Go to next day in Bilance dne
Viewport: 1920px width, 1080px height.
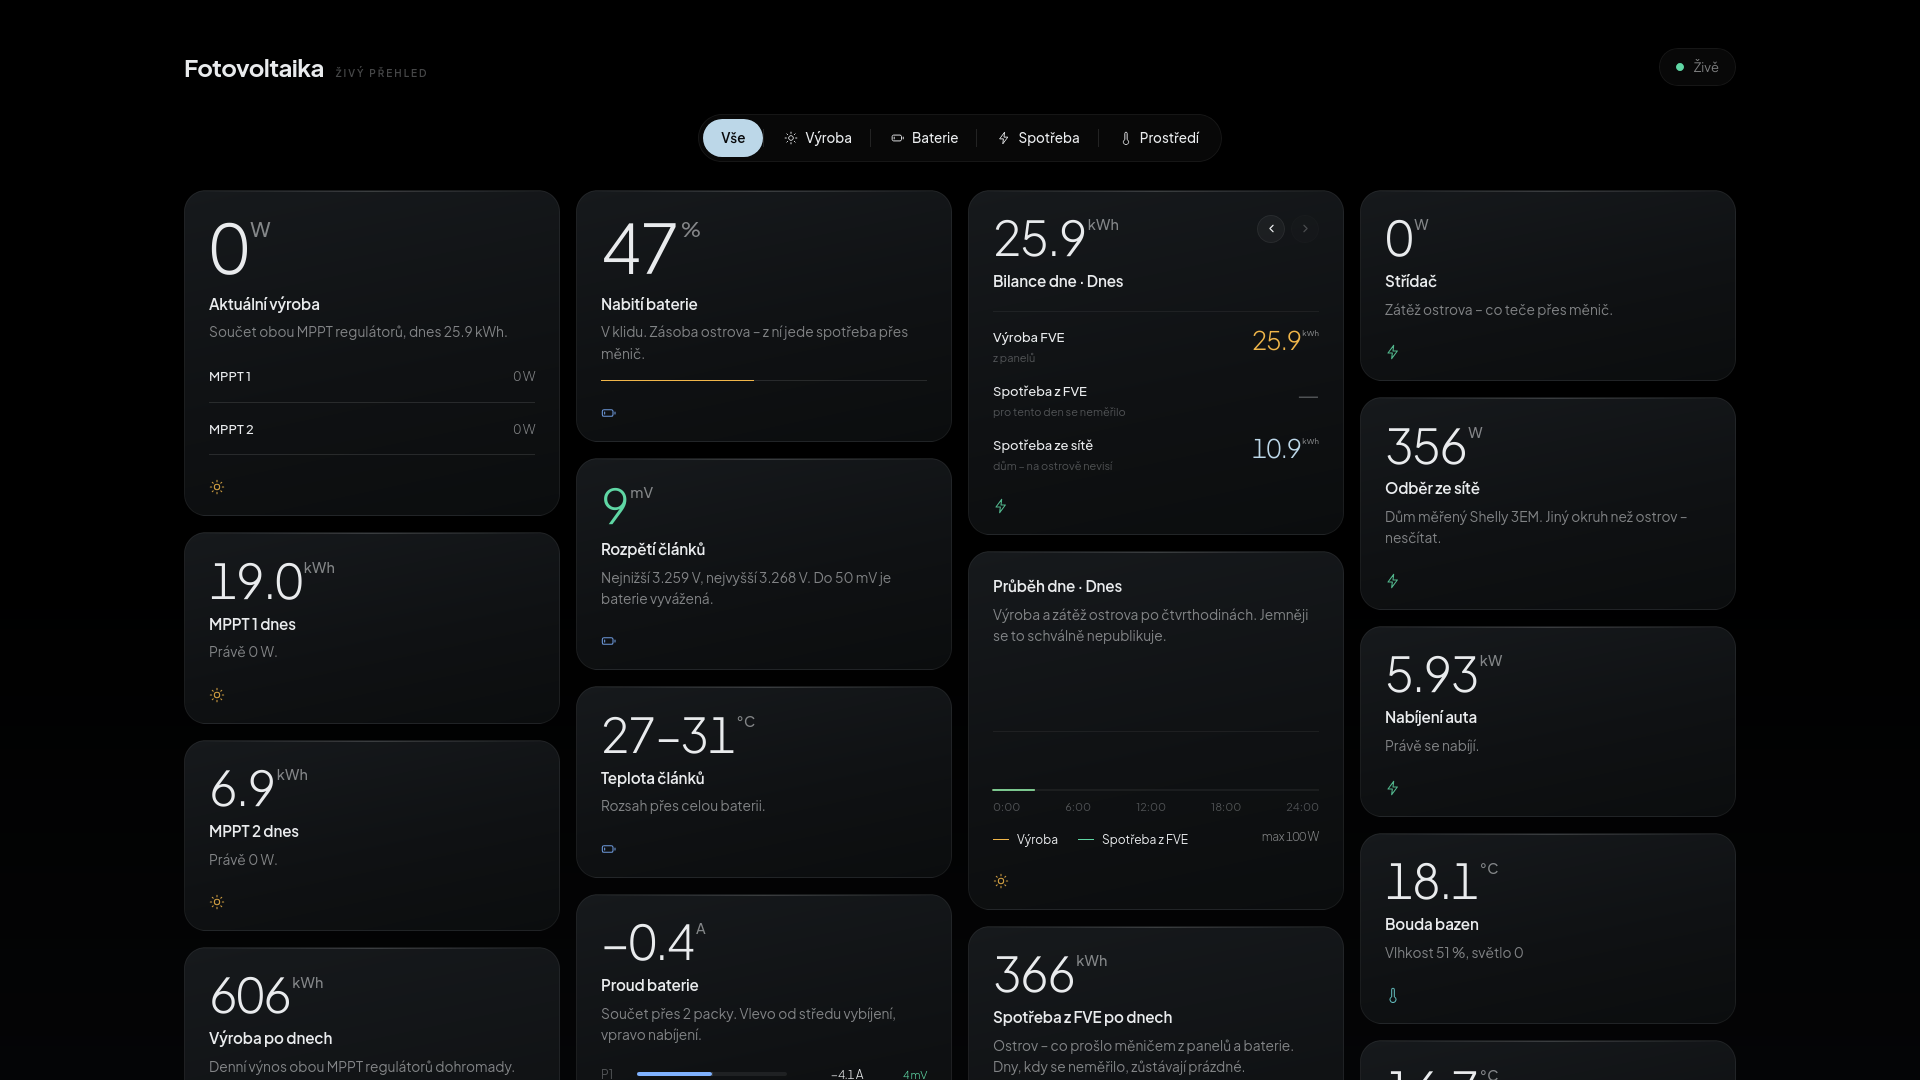click(1305, 229)
